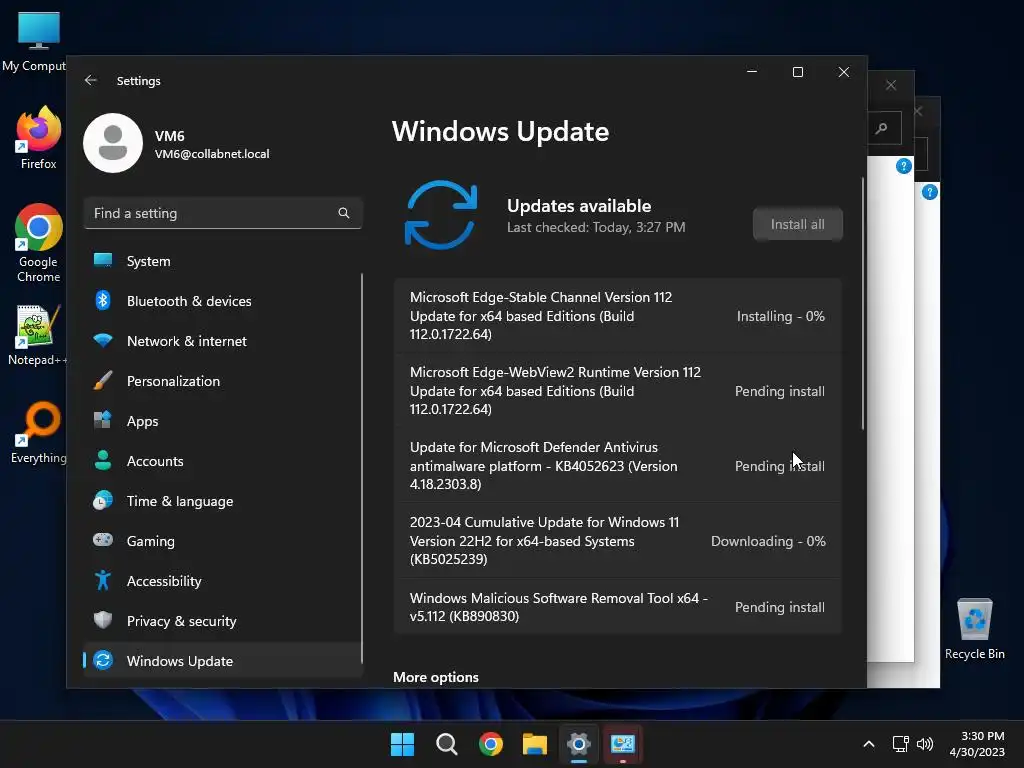Click the Find a setting search field
Screen dimensions: 1024x768
pos(223,213)
